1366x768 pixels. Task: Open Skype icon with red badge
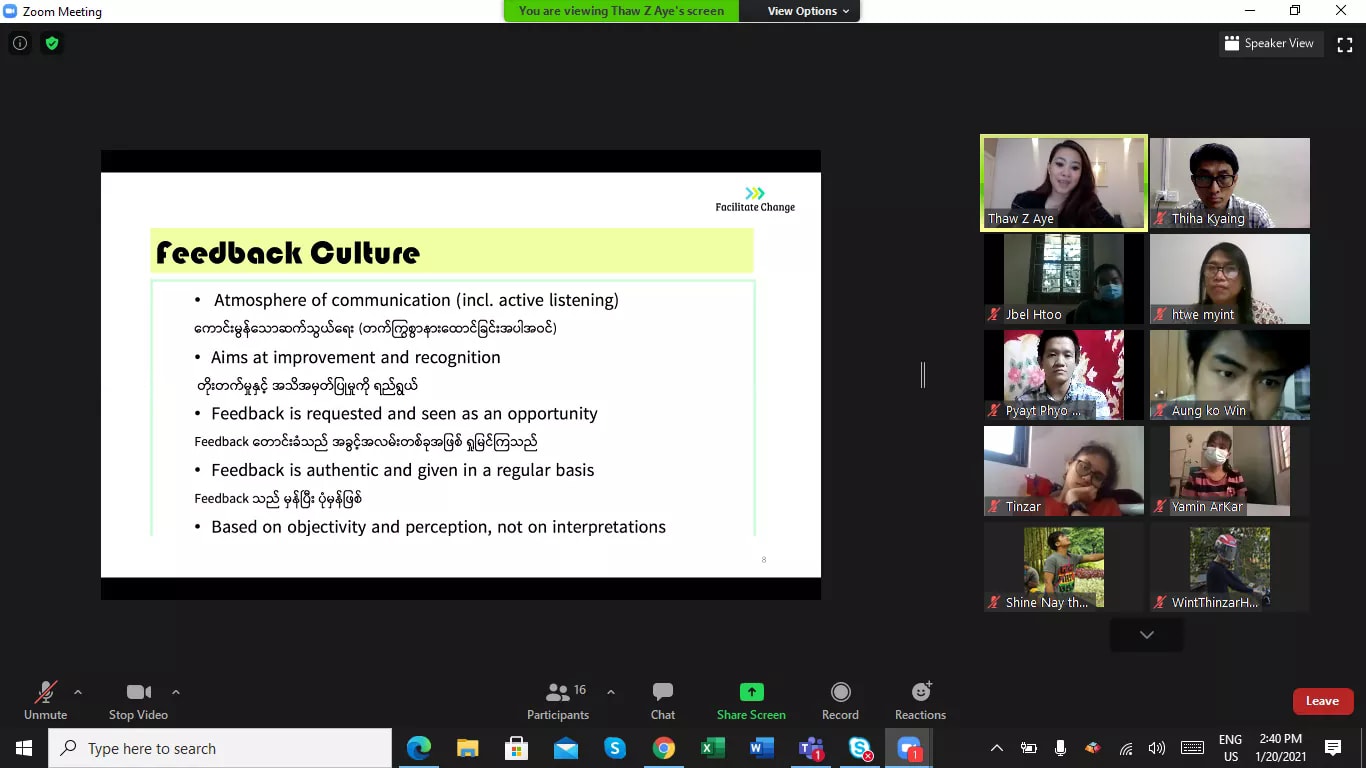coord(860,748)
